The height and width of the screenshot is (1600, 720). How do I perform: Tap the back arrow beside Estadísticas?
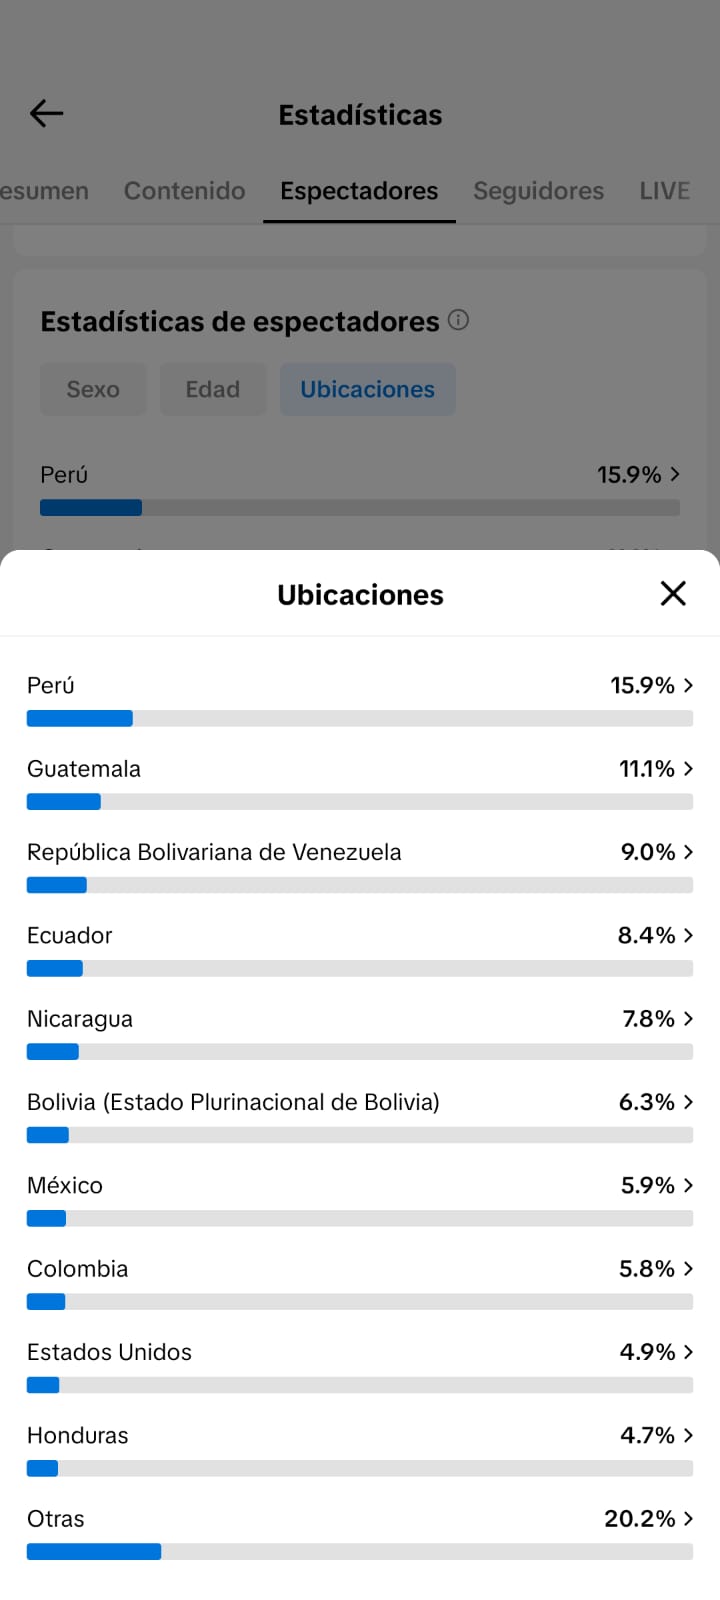click(47, 114)
